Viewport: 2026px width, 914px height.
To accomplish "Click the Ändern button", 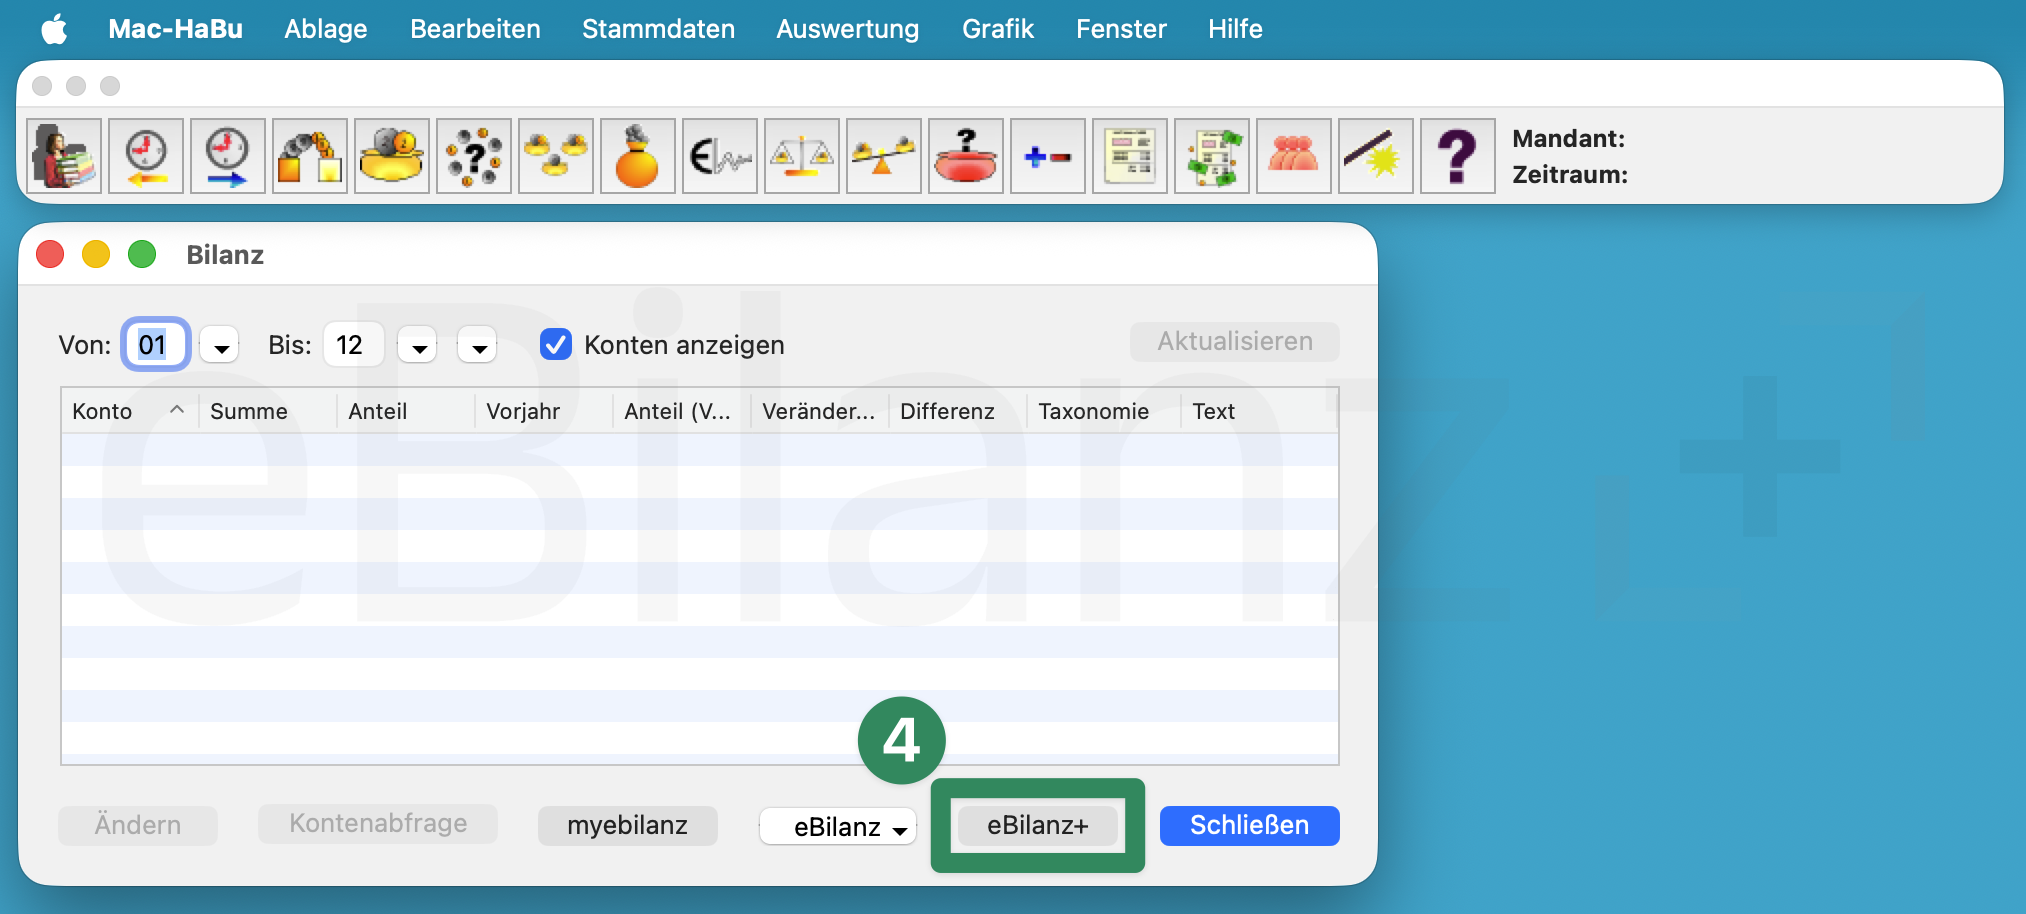I will point(138,825).
